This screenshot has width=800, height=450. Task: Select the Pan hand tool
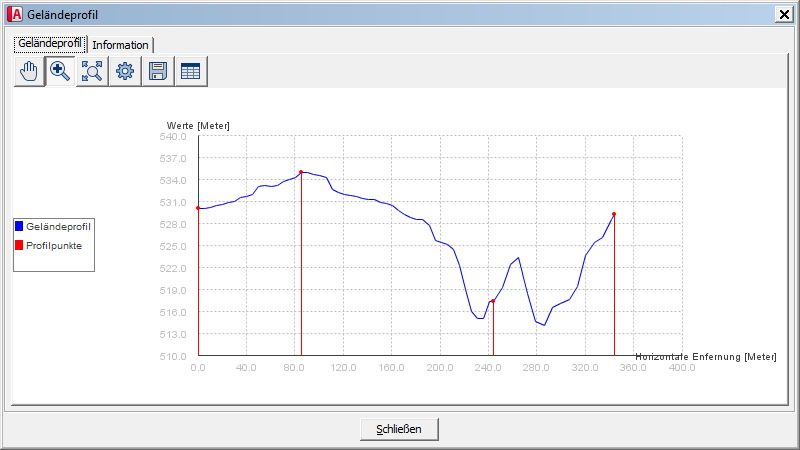[30, 71]
